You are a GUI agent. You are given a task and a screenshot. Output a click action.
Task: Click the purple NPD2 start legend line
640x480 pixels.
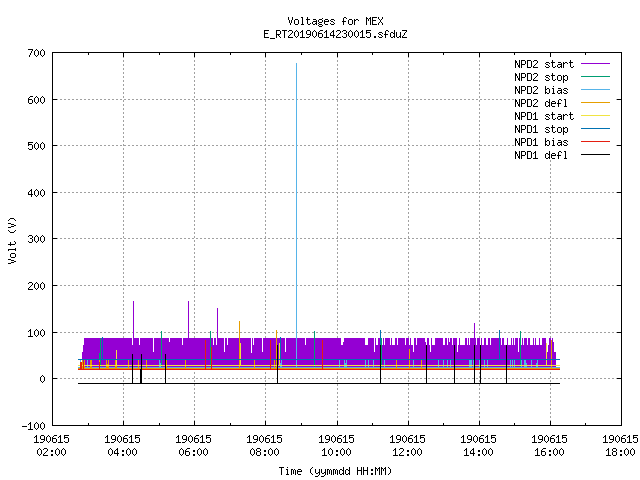tap(595, 64)
